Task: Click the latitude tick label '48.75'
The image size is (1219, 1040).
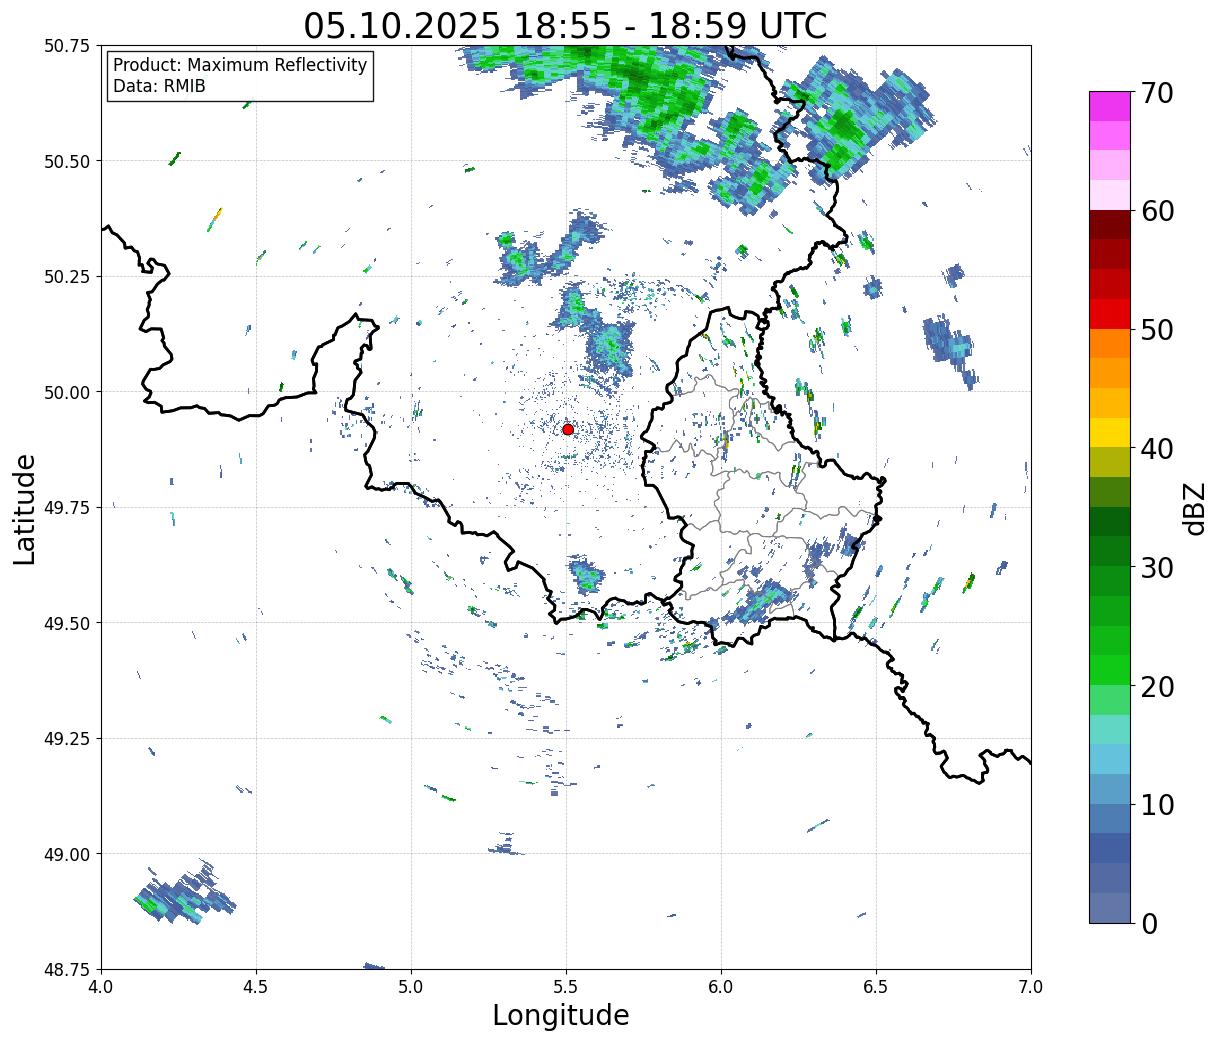Action: click(x=68, y=969)
